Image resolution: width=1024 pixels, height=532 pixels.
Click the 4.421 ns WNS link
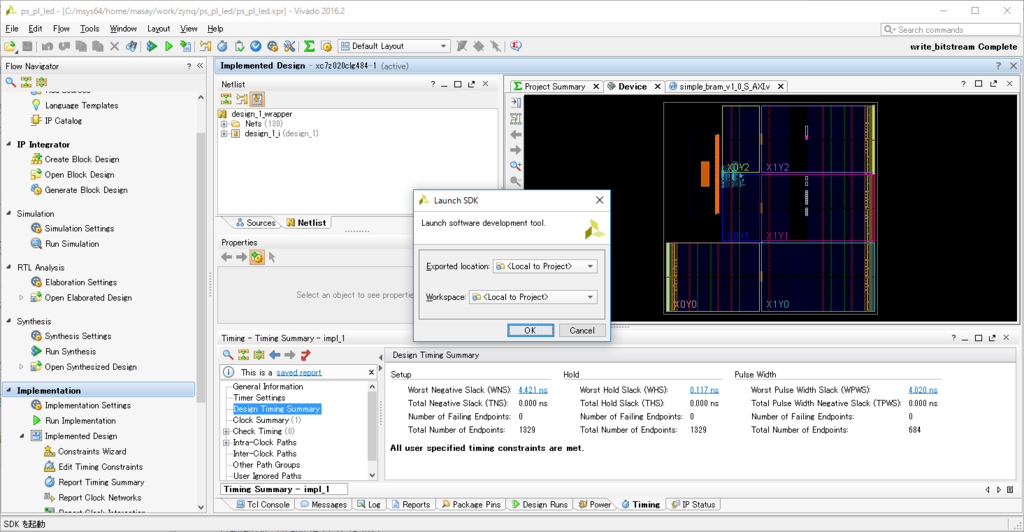coord(533,390)
